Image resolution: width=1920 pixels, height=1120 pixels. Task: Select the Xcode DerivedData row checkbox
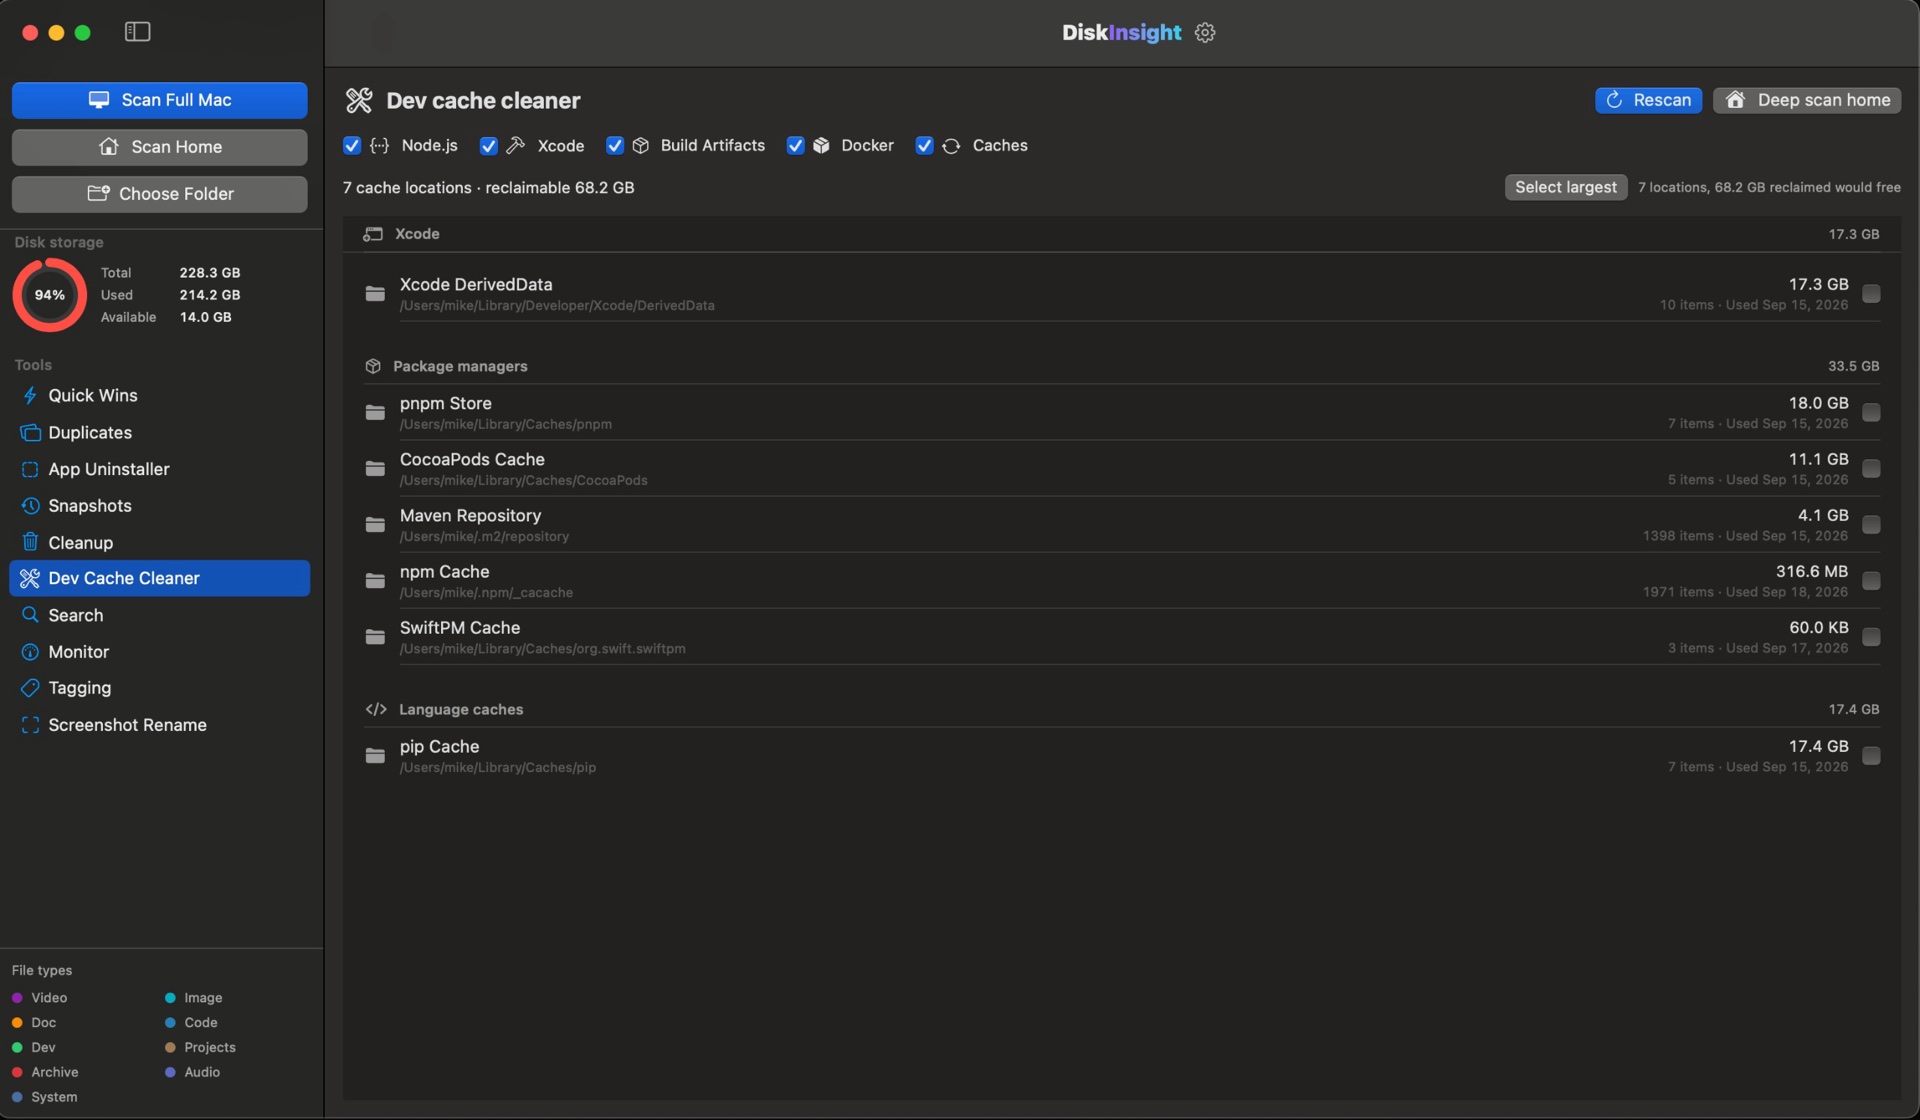1871,293
